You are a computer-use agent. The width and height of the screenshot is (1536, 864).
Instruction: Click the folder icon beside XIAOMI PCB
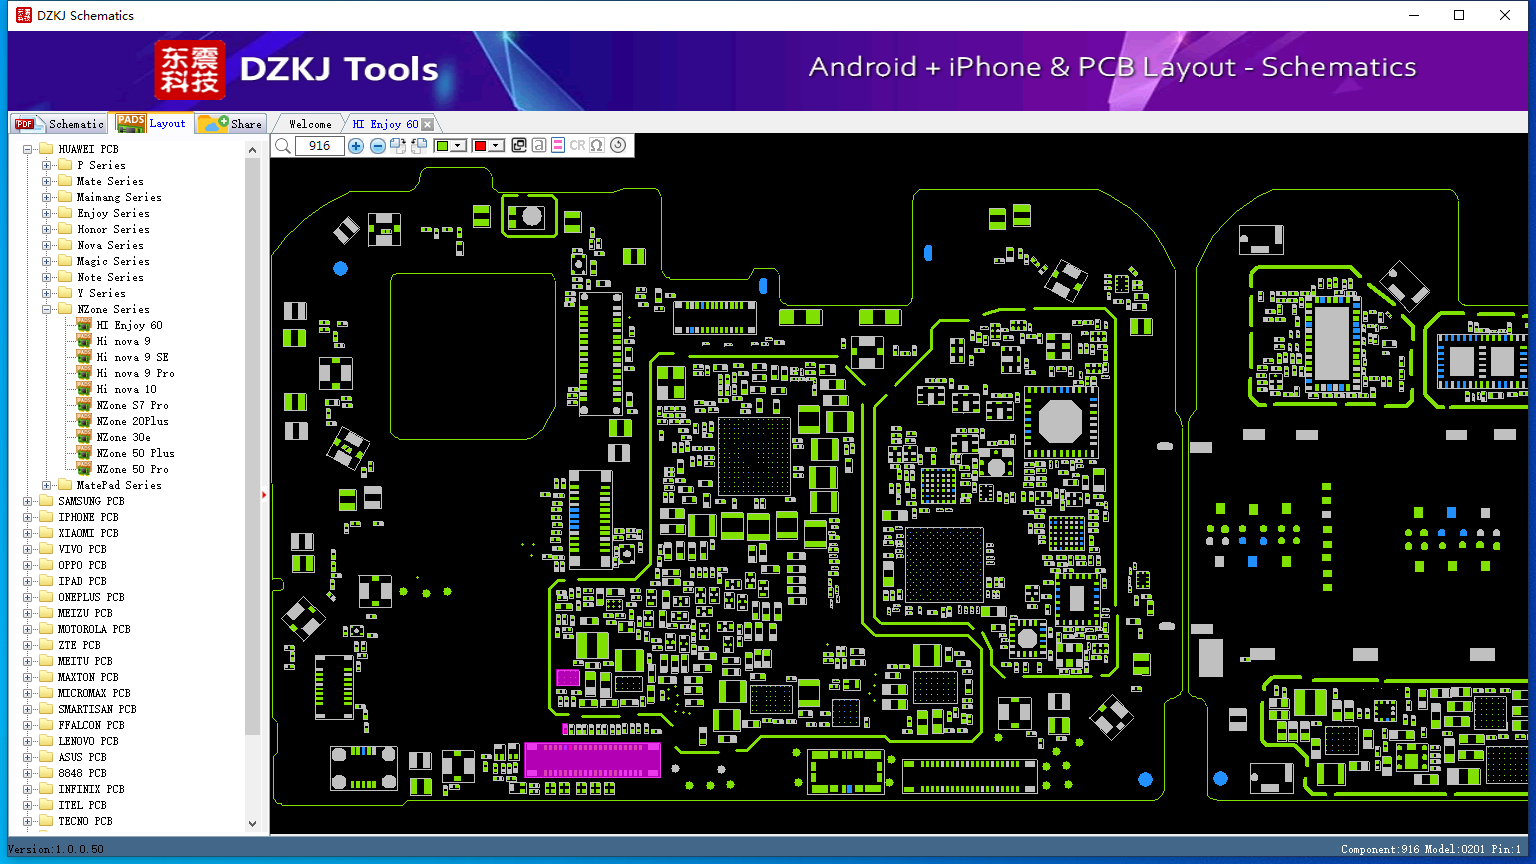point(46,533)
